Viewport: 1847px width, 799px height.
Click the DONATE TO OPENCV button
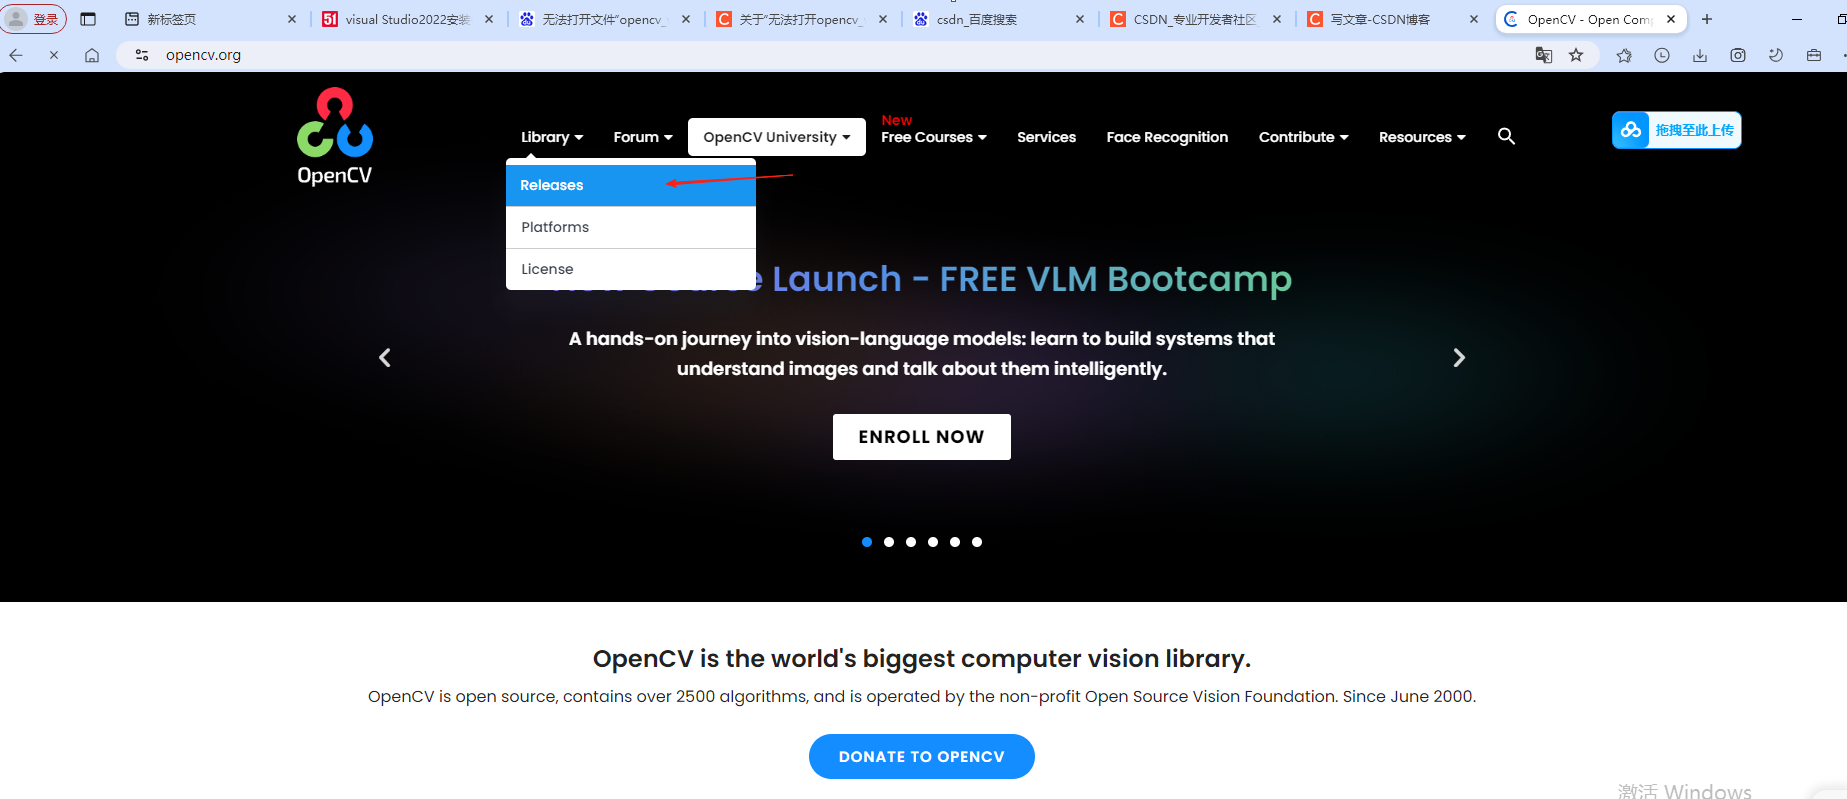(x=922, y=756)
